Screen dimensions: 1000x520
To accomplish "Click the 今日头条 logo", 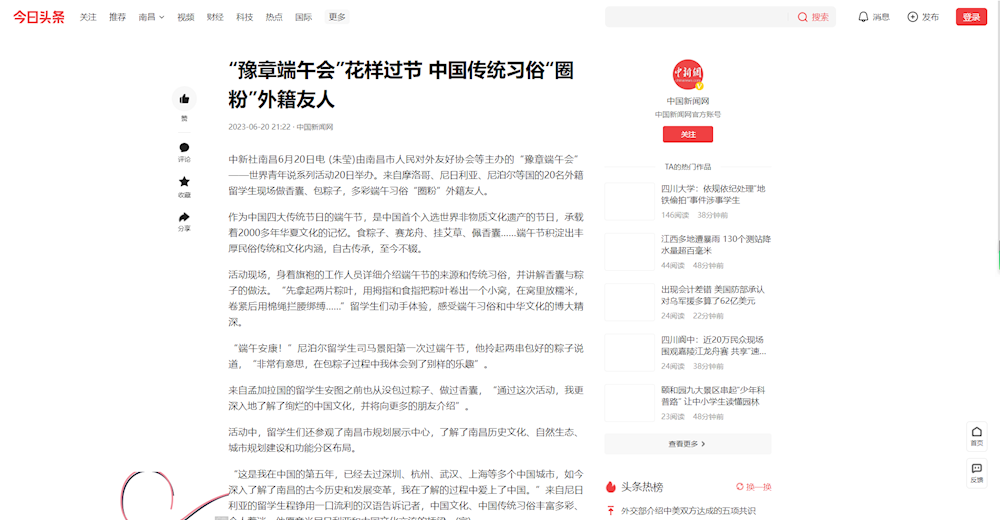I will 38,17.
